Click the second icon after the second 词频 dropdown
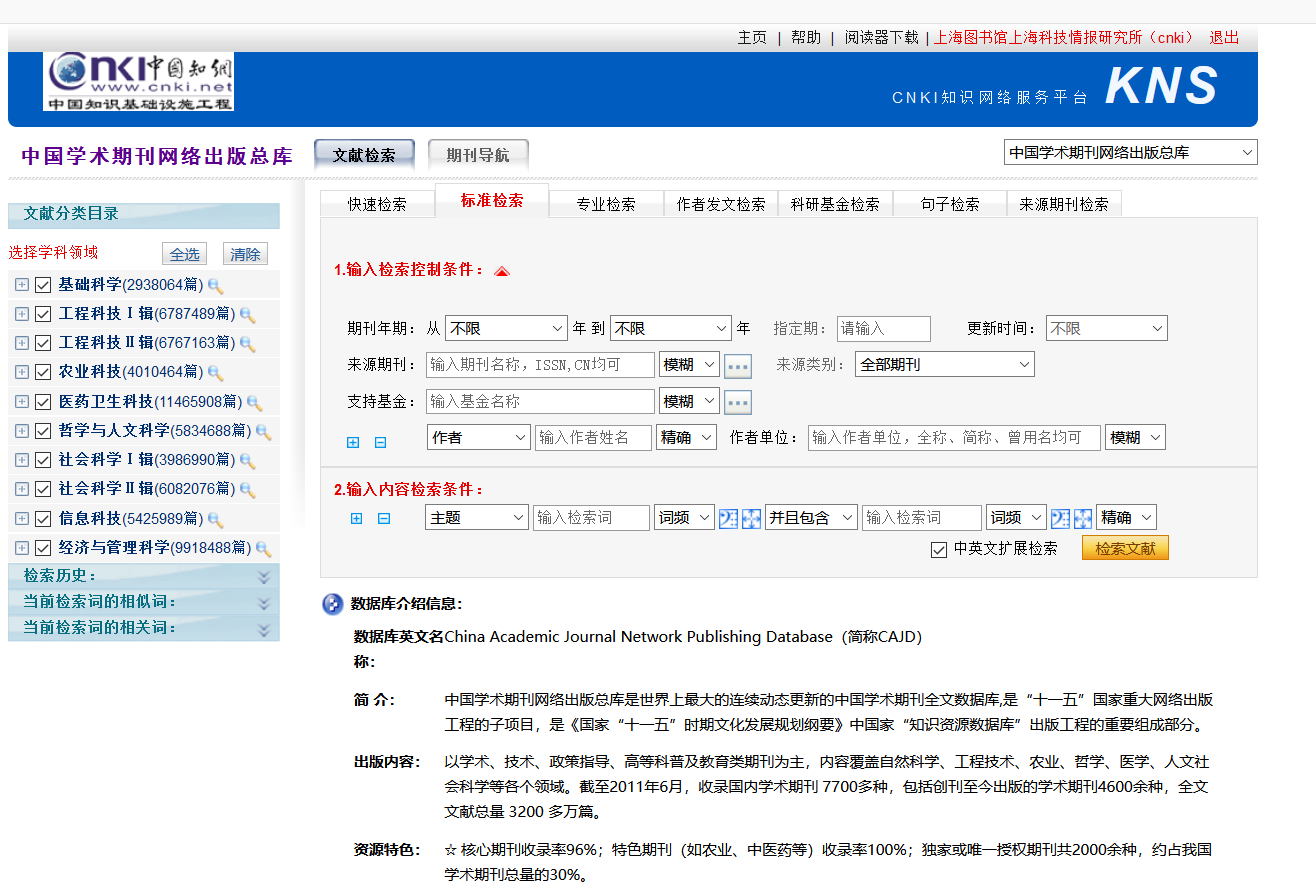Screen dimensions: 1316x896 pyautogui.click(x=1083, y=518)
